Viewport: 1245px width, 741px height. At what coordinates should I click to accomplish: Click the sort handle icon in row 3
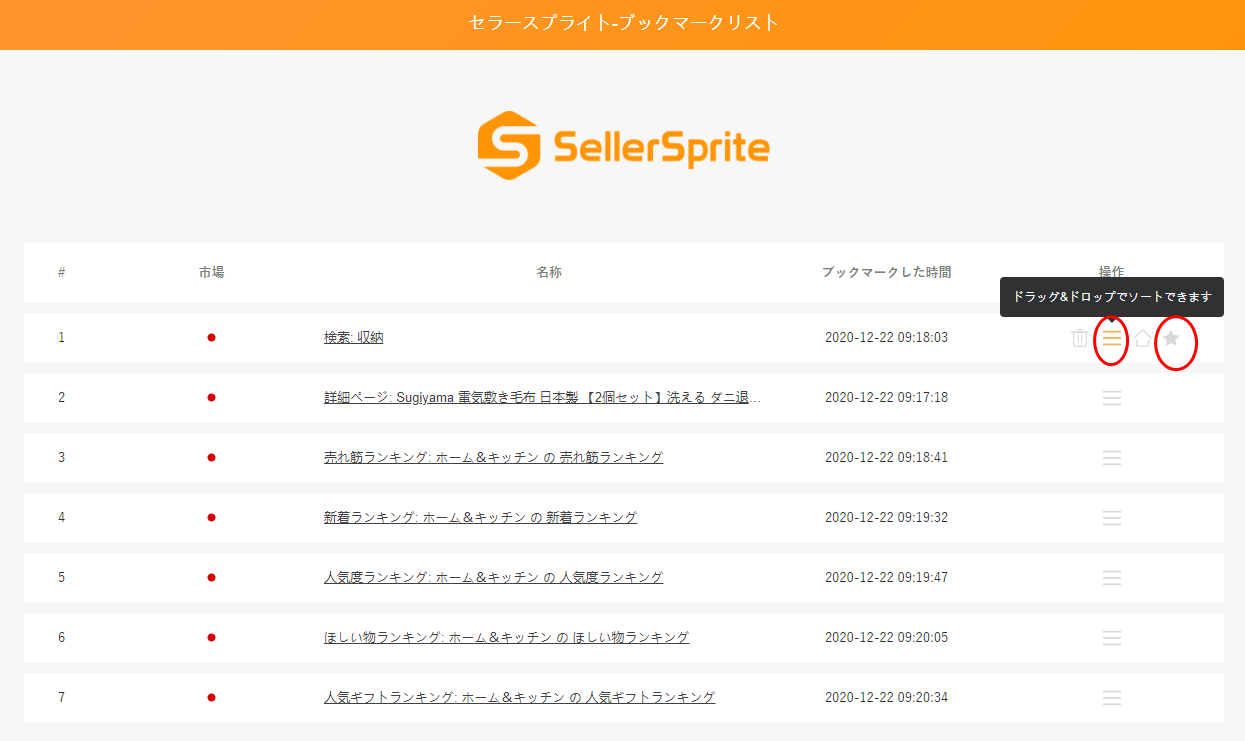click(x=1112, y=458)
